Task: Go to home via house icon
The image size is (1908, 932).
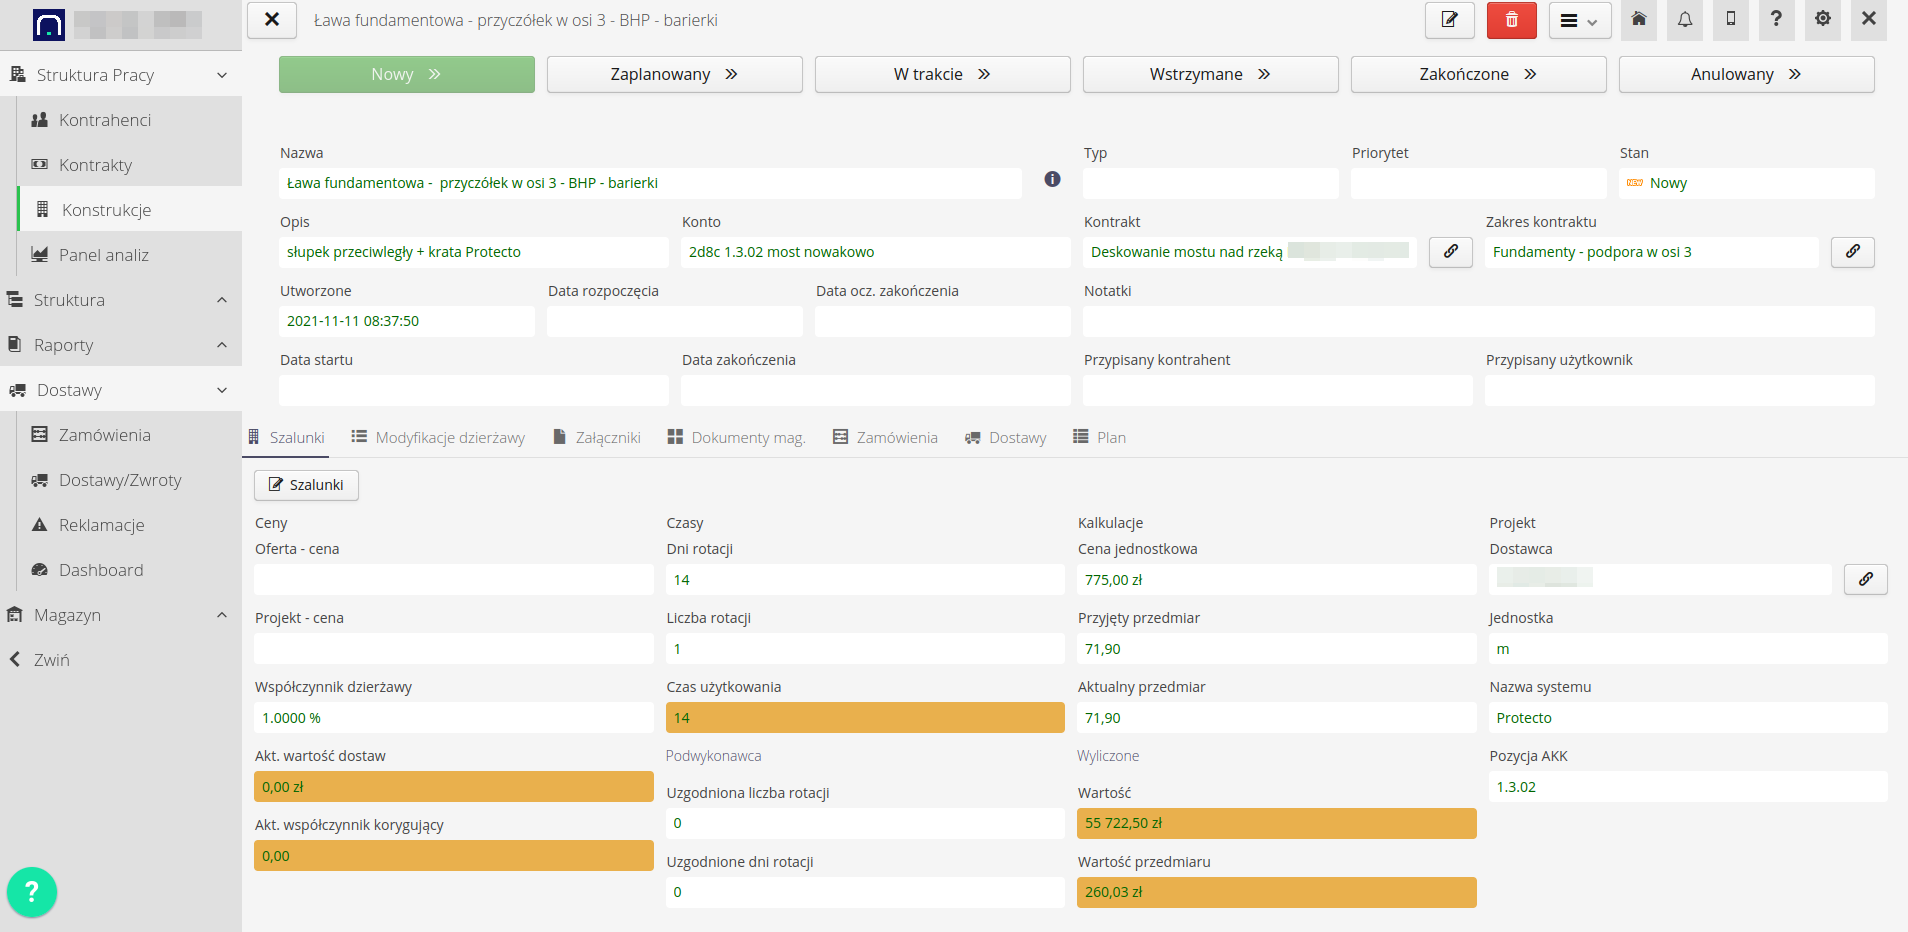Action: click(x=1638, y=20)
